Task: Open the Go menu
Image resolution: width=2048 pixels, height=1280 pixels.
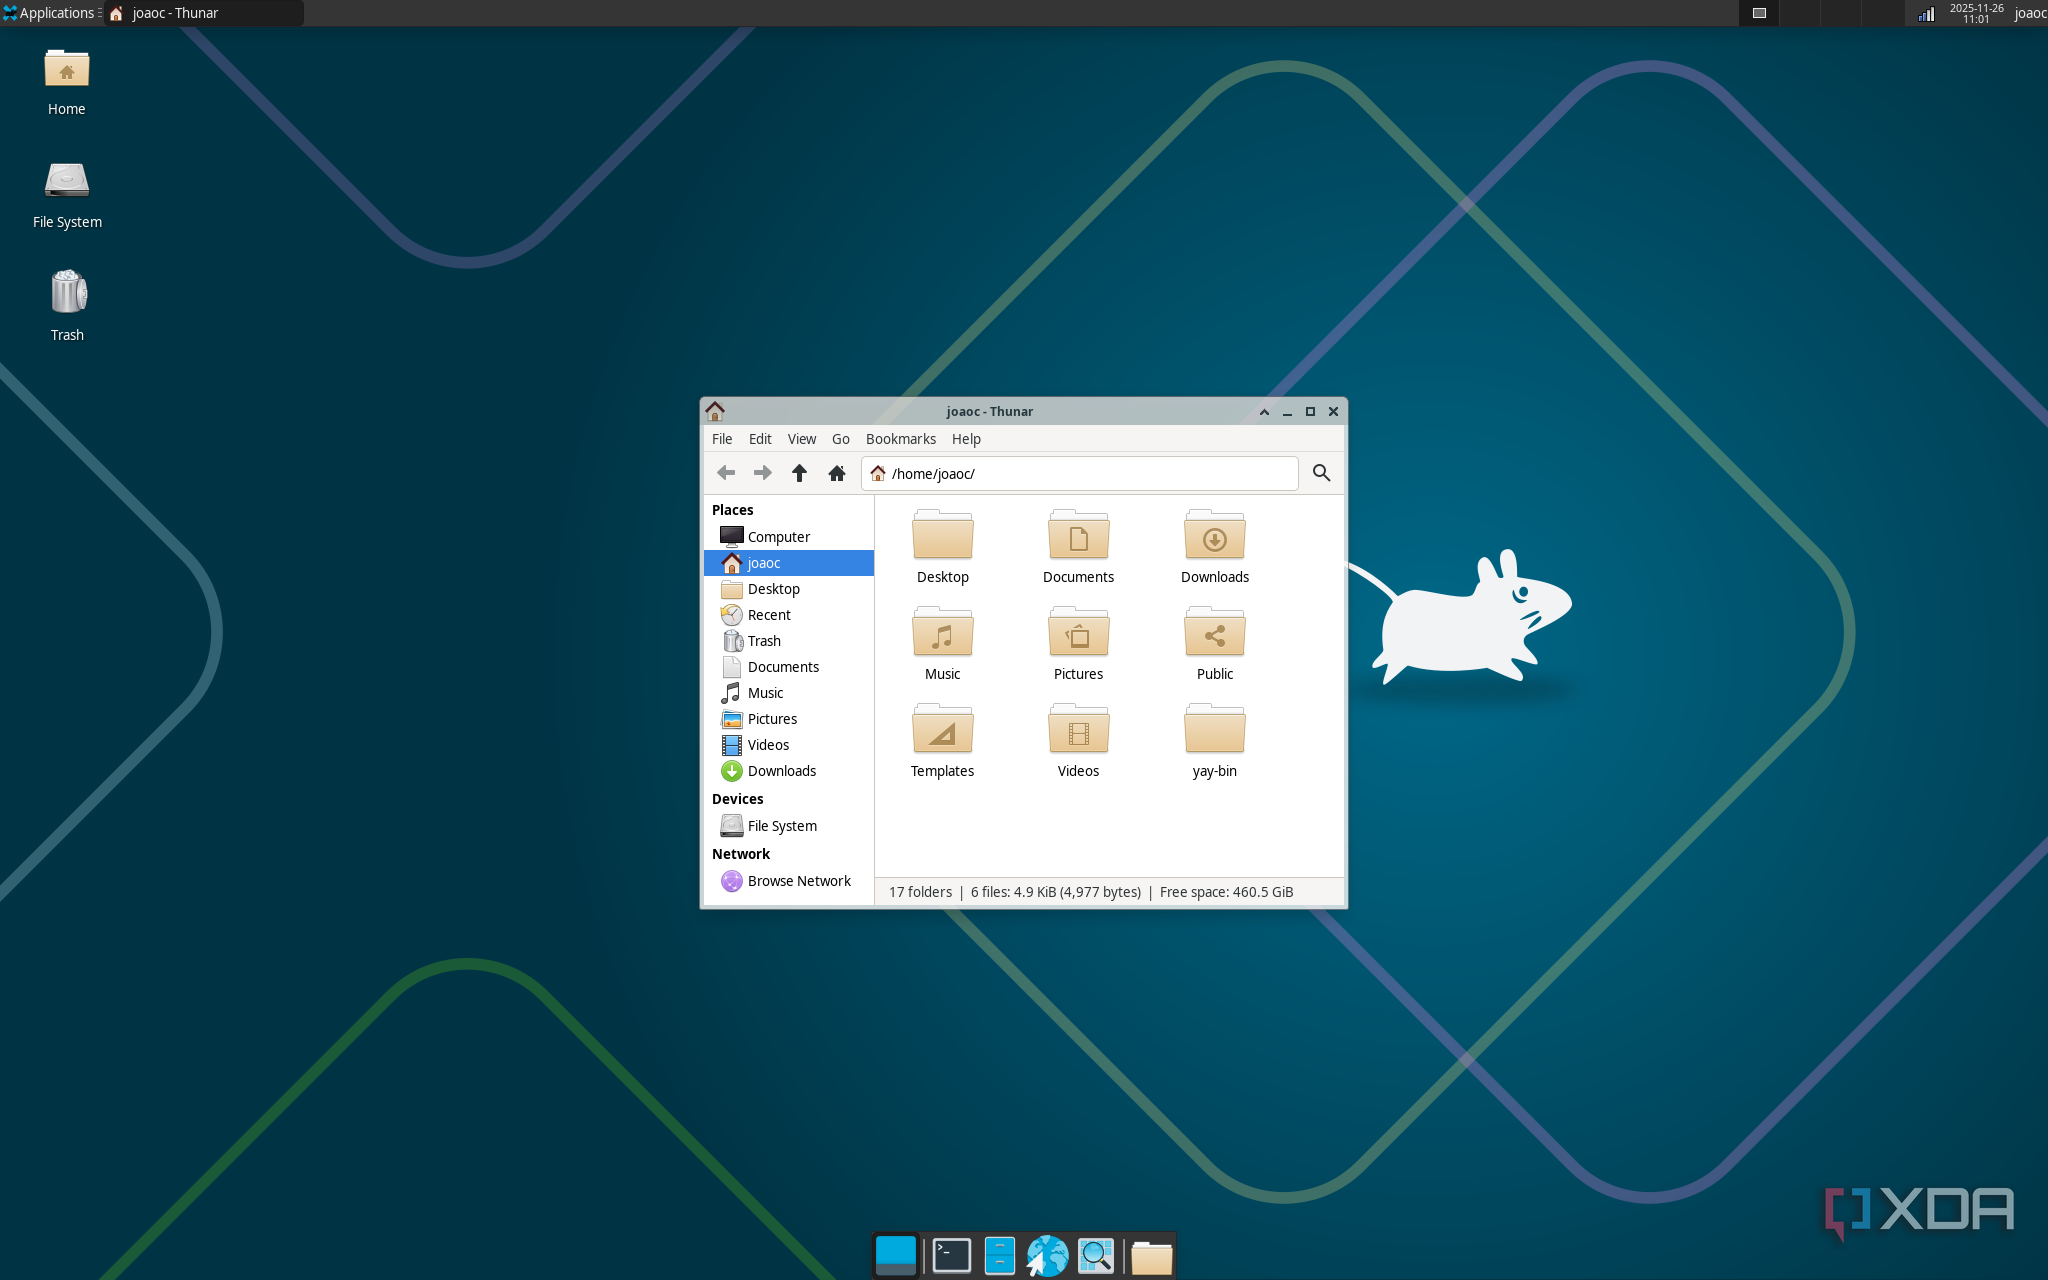Action: click(x=841, y=439)
